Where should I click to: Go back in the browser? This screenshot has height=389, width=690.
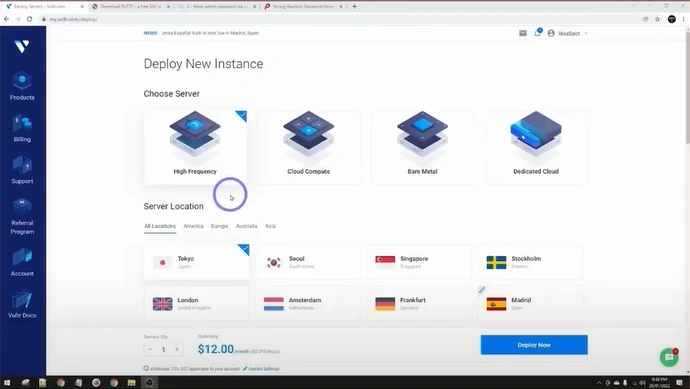[7, 19]
